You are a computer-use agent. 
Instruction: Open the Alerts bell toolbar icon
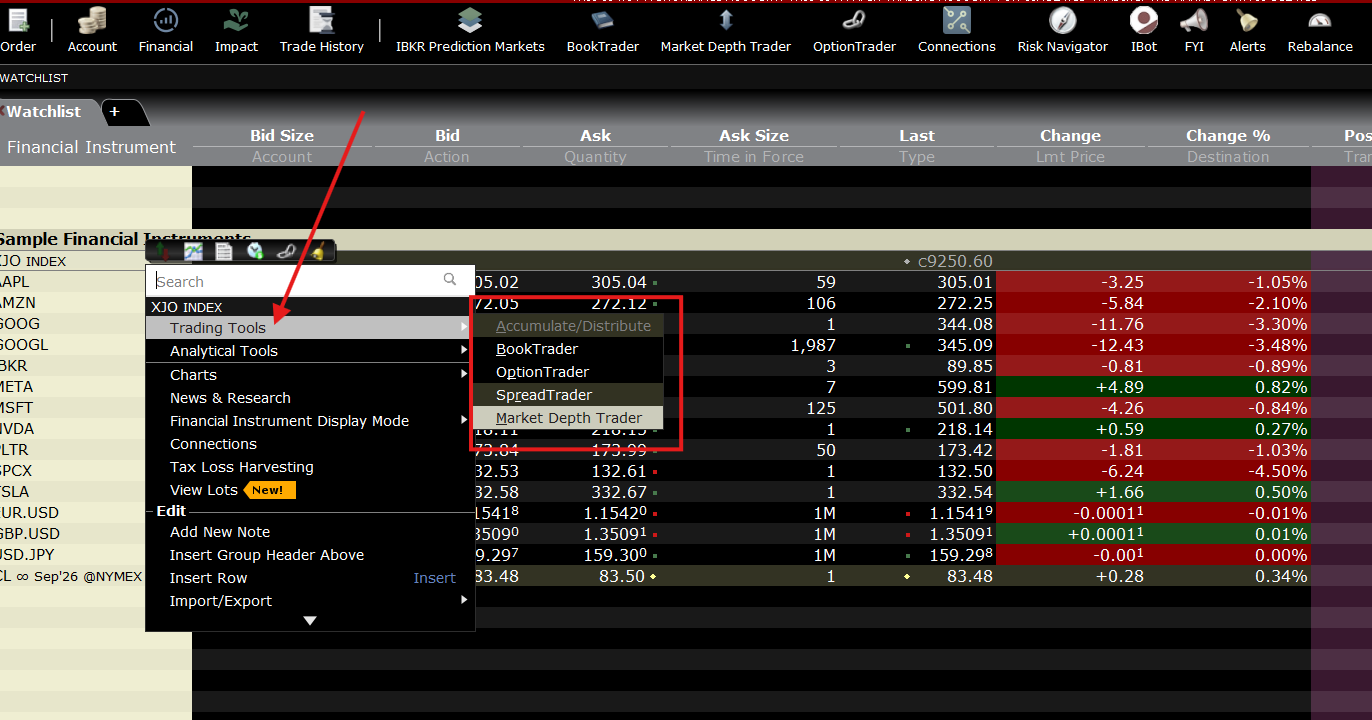tap(1247, 30)
